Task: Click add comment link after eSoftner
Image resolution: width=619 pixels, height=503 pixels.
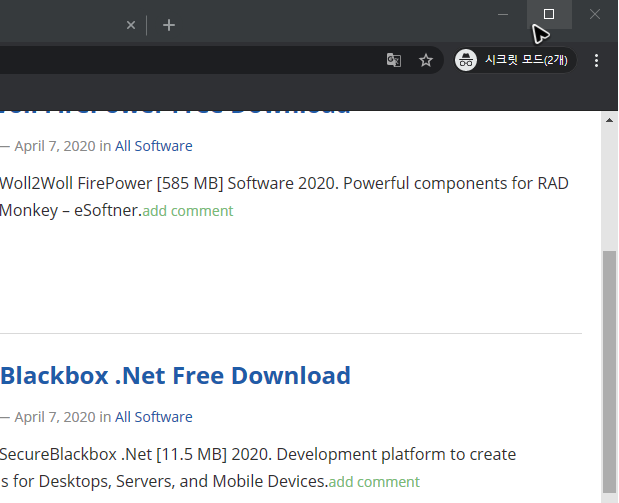Action: coord(188,211)
